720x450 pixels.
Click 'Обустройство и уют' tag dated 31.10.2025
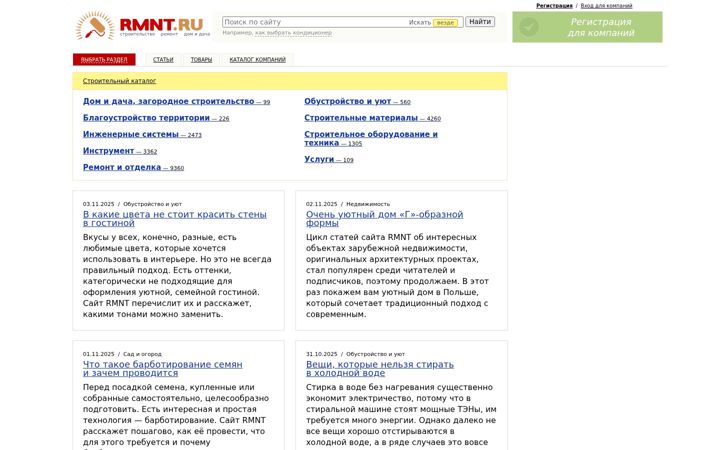[x=375, y=354]
